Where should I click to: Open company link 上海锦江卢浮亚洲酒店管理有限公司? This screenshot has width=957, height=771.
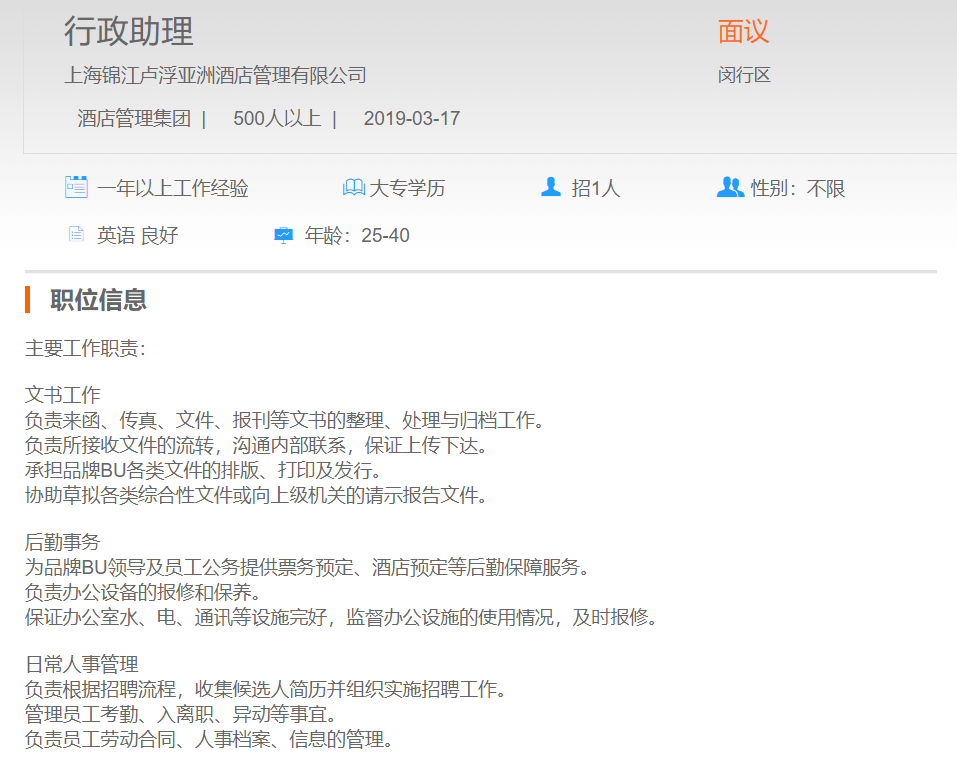(215, 75)
